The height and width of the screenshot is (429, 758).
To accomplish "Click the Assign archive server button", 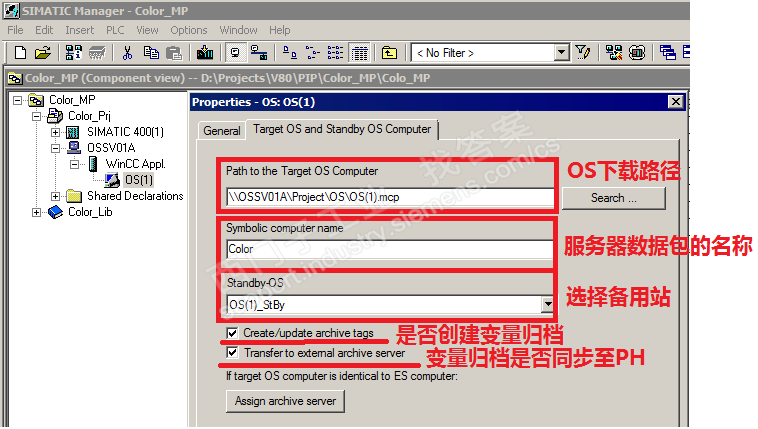I will click(x=285, y=401).
